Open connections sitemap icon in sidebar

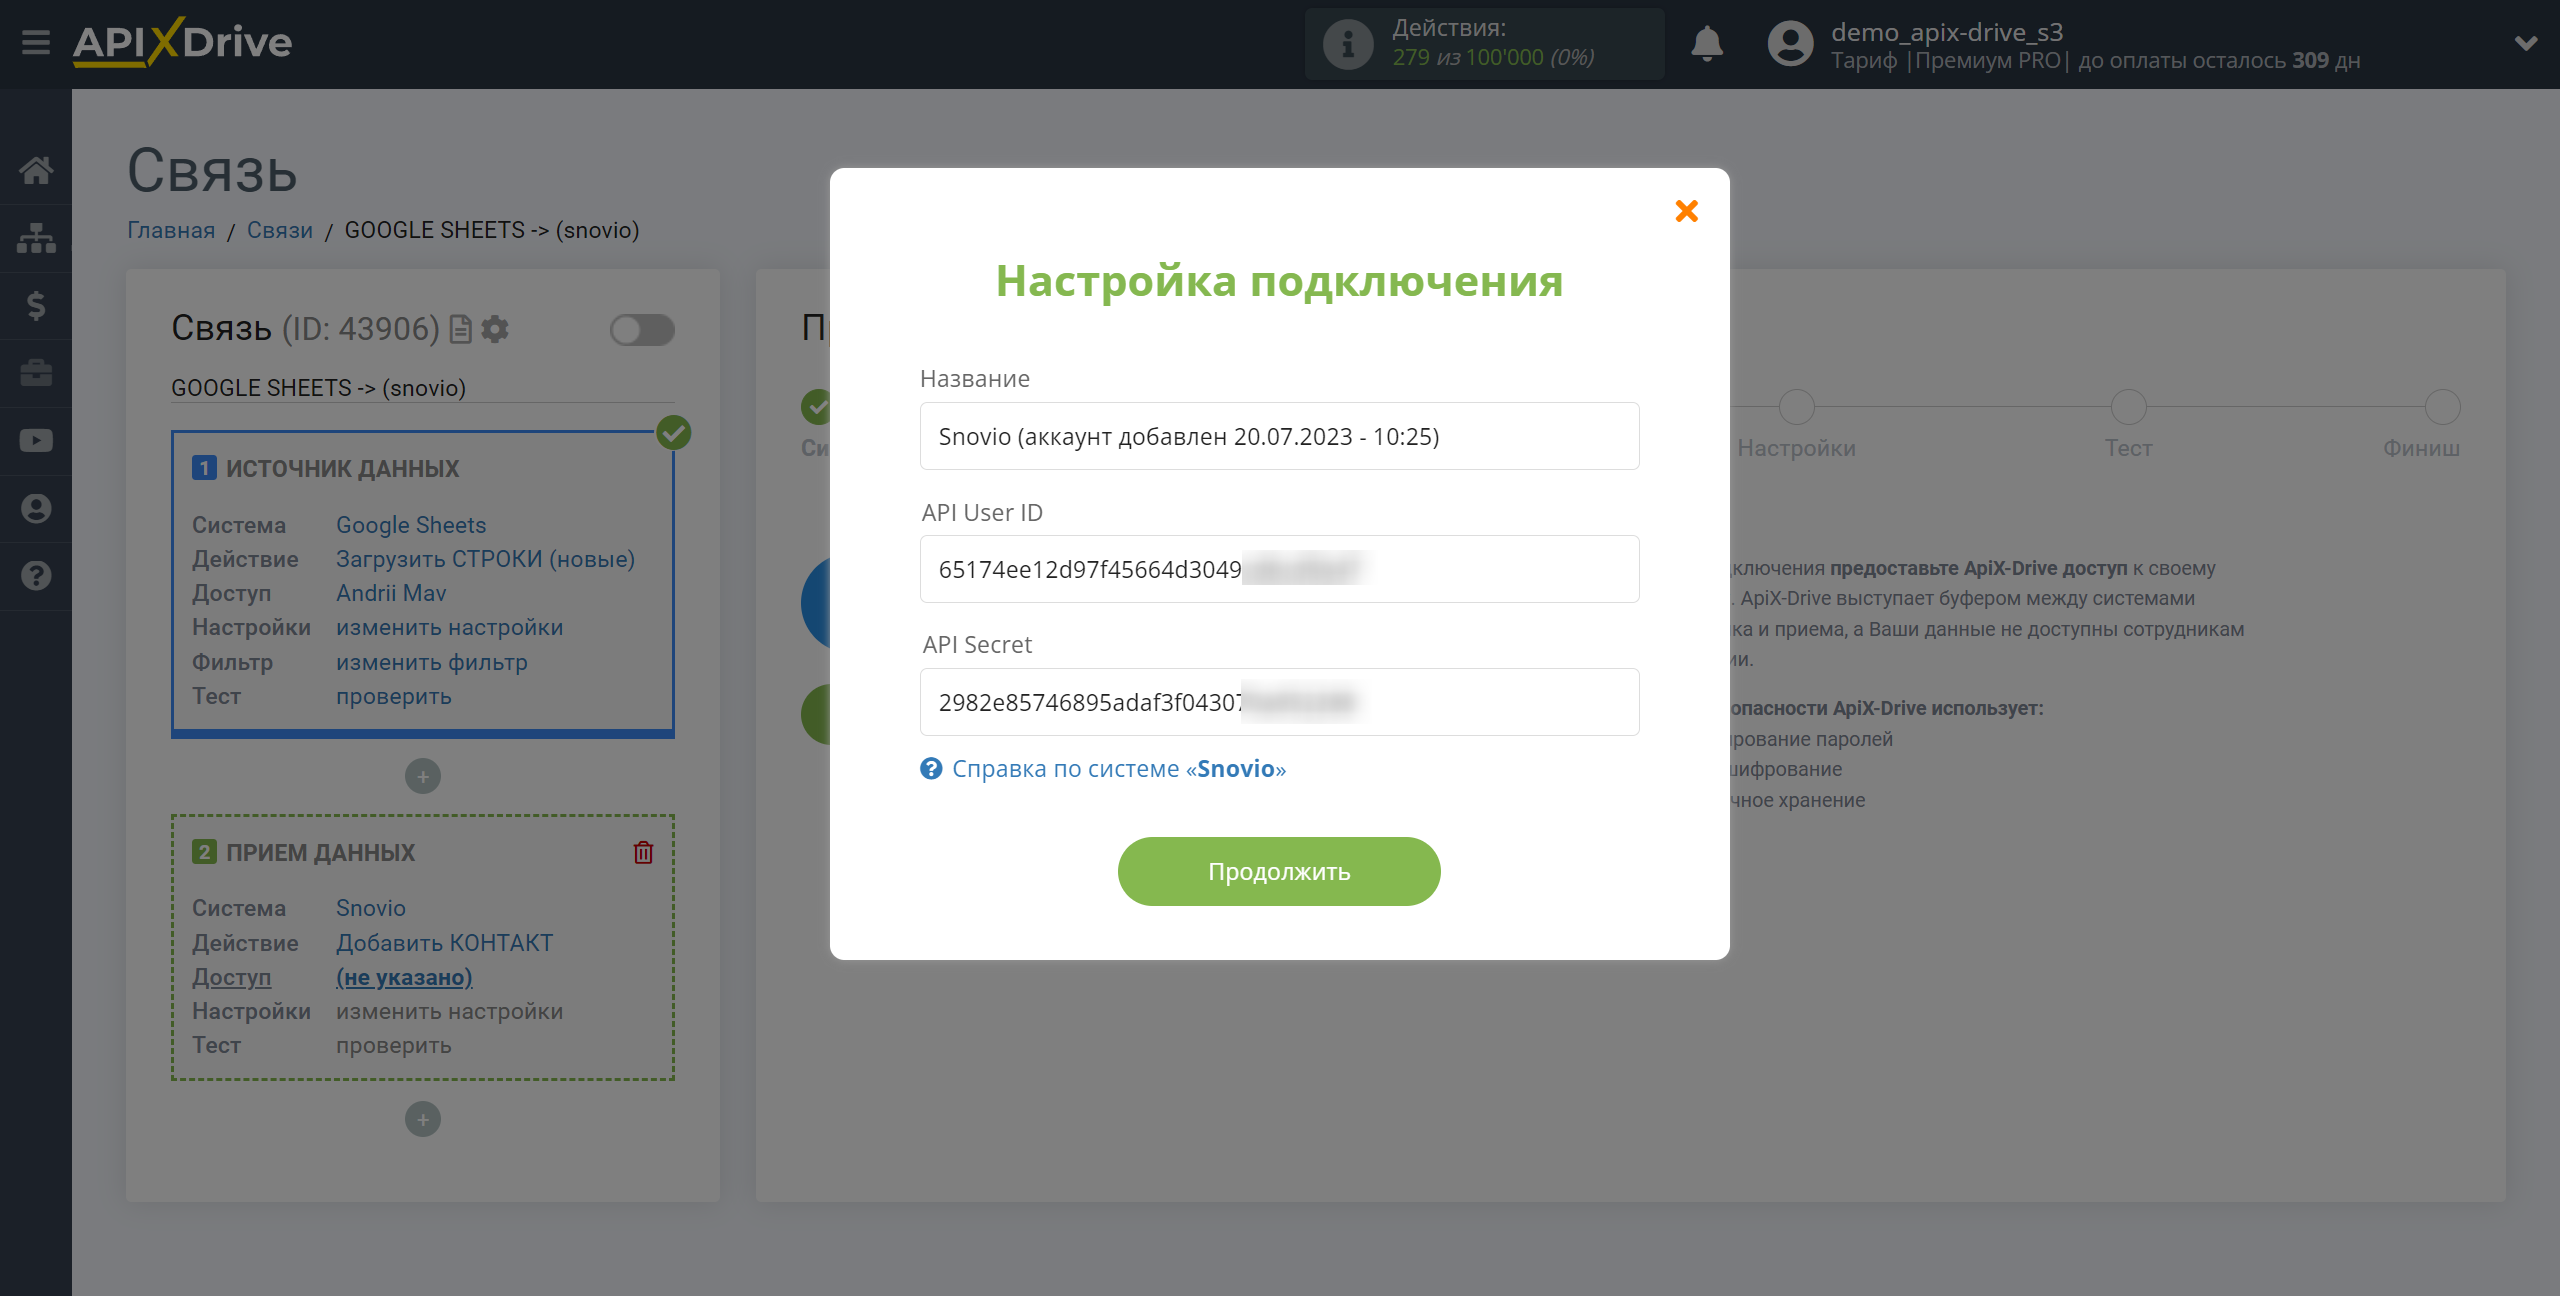point(36,238)
